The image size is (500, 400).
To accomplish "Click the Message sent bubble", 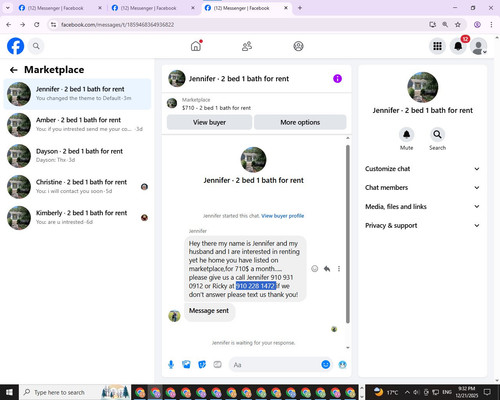I will tap(209, 311).
